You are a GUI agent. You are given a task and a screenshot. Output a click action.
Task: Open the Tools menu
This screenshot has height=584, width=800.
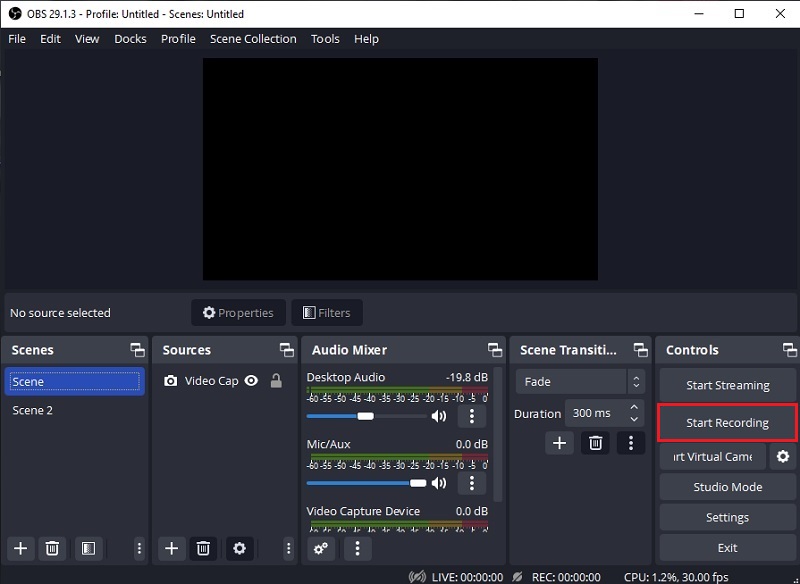pyautogui.click(x=325, y=39)
